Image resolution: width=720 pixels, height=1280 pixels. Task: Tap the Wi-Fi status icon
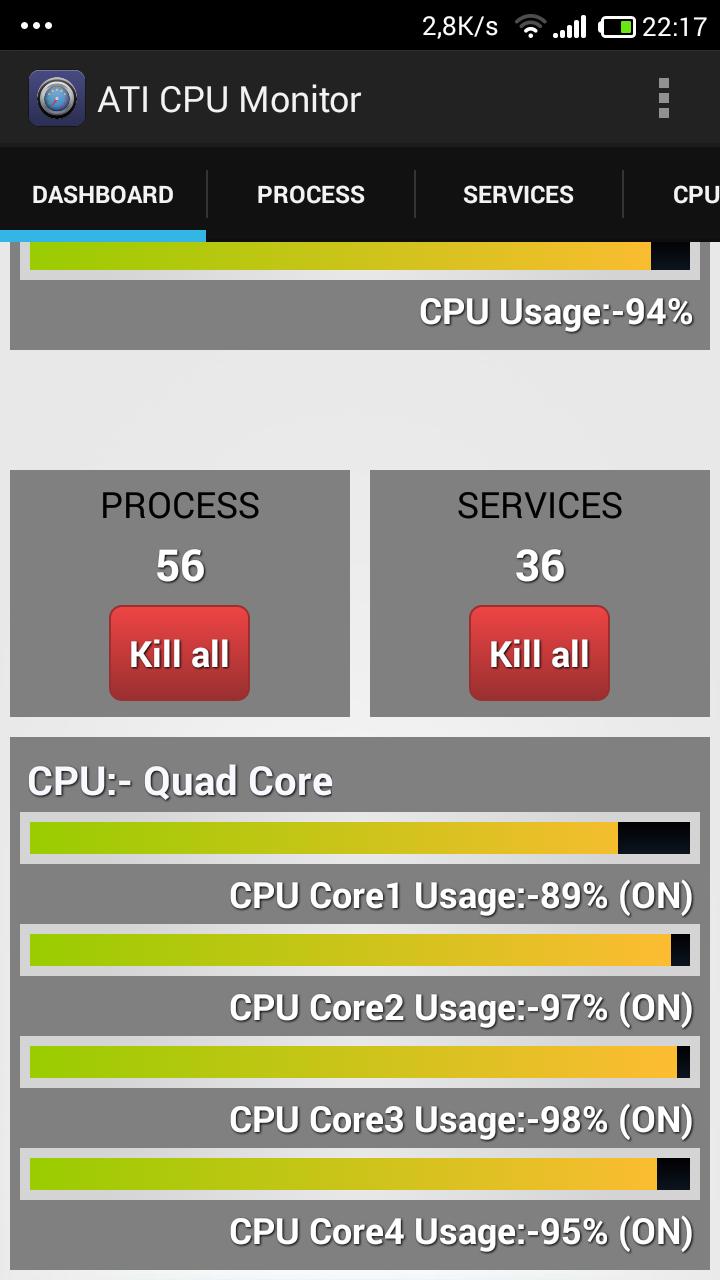click(529, 27)
